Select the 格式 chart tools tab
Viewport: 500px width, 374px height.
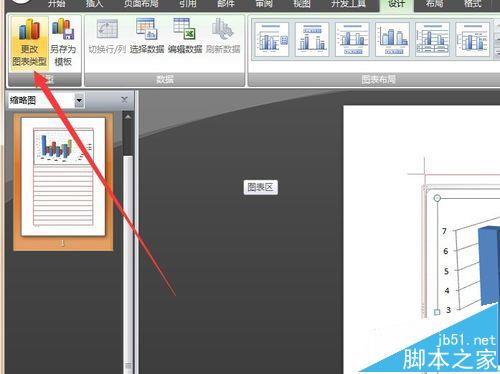click(x=473, y=4)
